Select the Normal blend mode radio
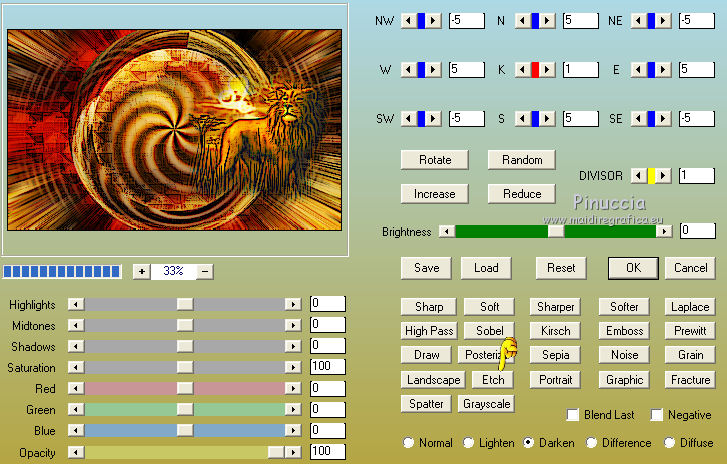 coord(408,443)
